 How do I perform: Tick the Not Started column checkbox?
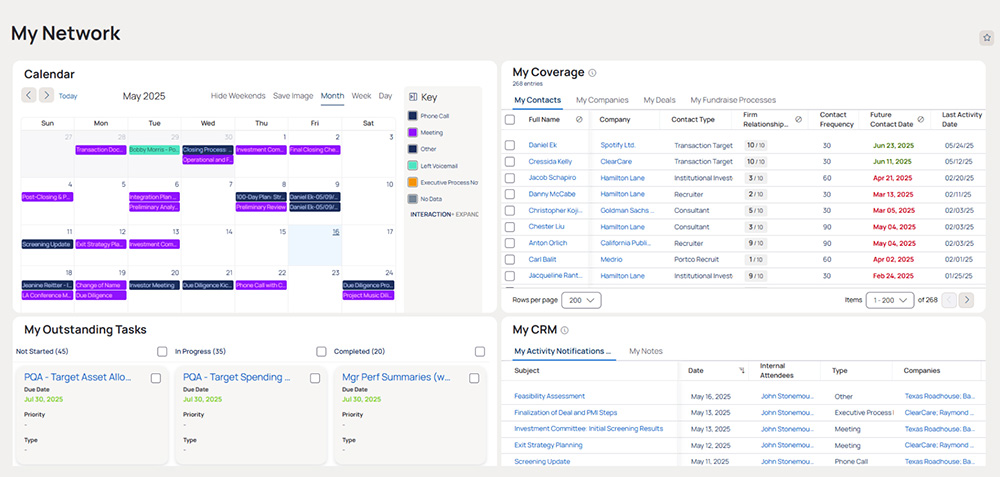(x=162, y=352)
